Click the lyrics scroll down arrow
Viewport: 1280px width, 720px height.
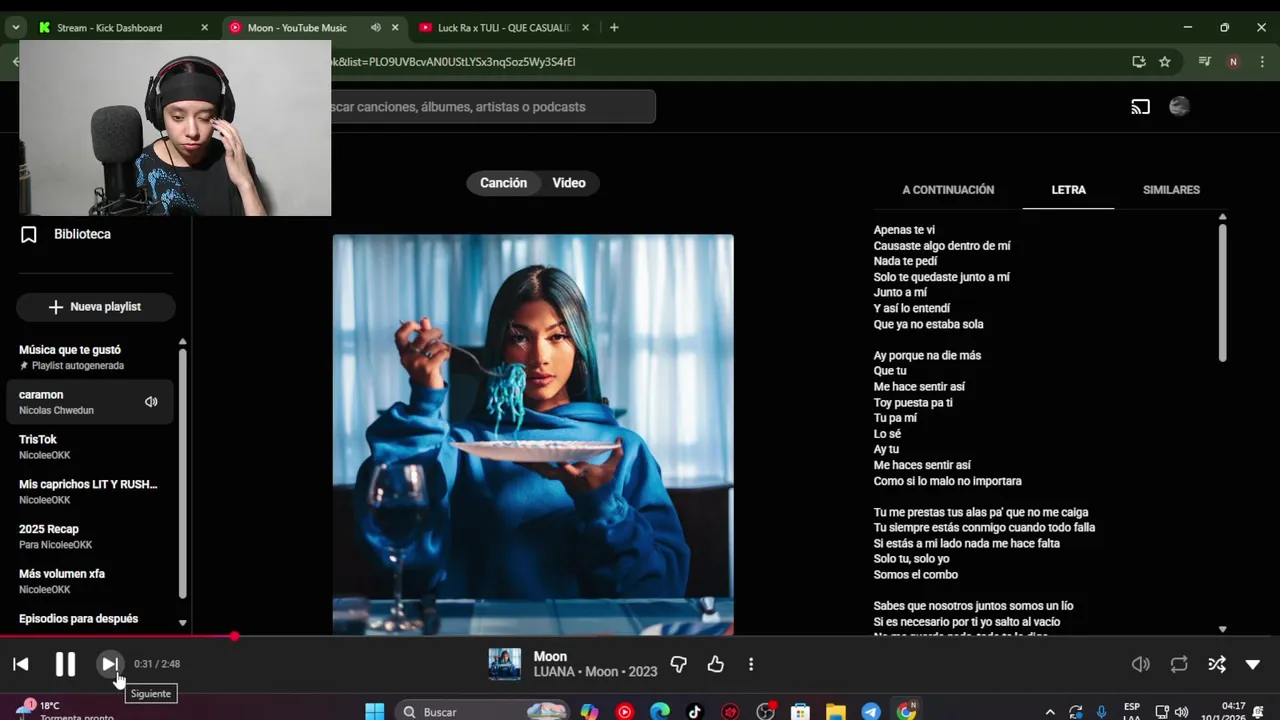tap(1222, 629)
